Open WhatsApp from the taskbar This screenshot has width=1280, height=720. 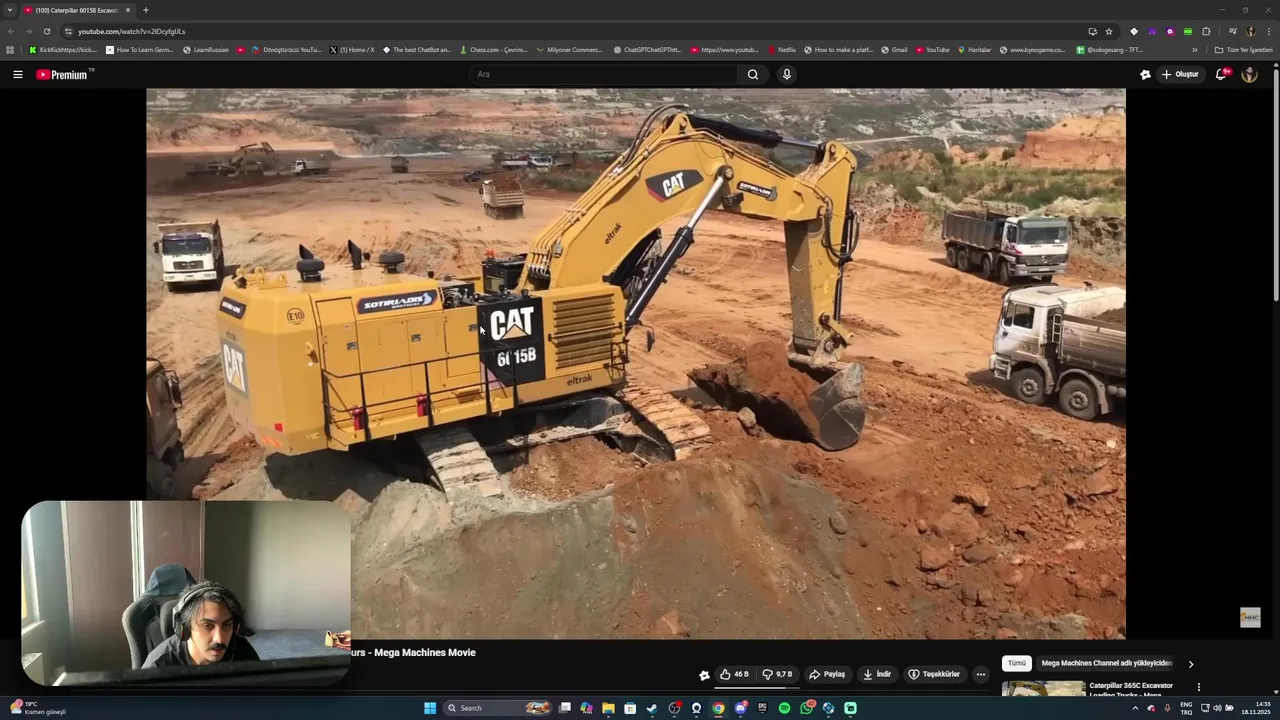[x=806, y=708]
